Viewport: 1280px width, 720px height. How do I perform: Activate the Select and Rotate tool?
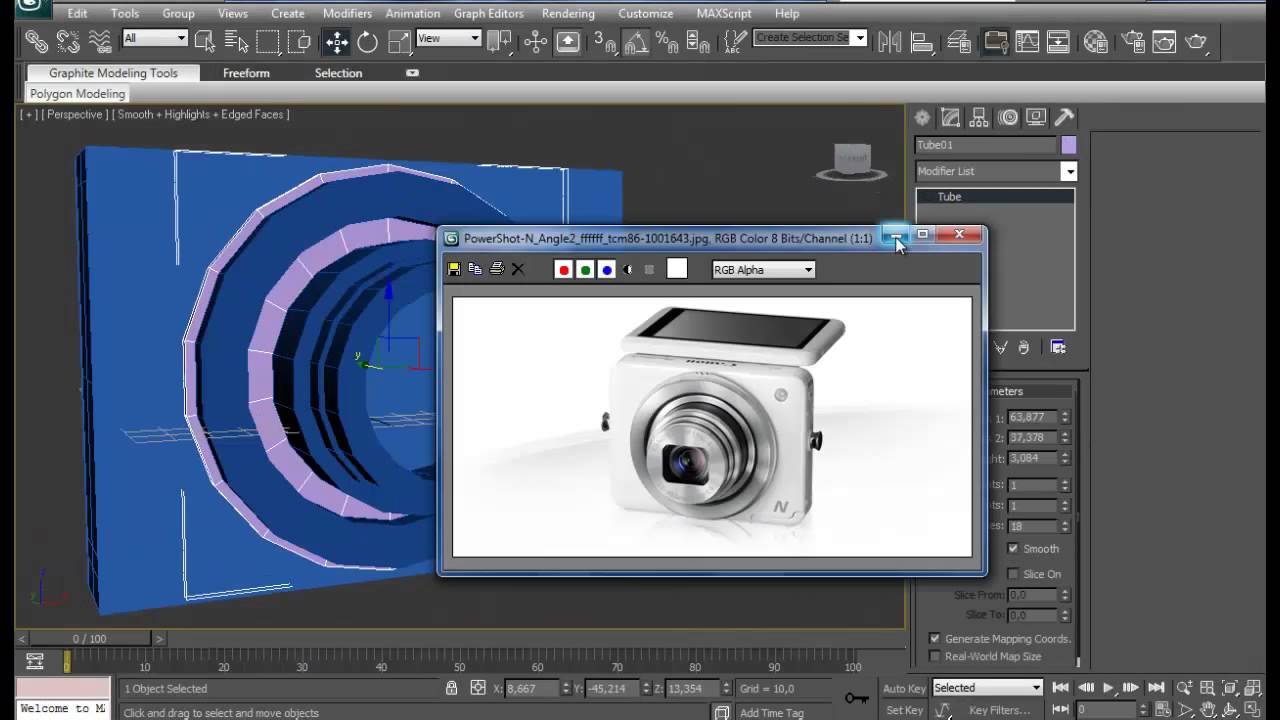[x=368, y=41]
